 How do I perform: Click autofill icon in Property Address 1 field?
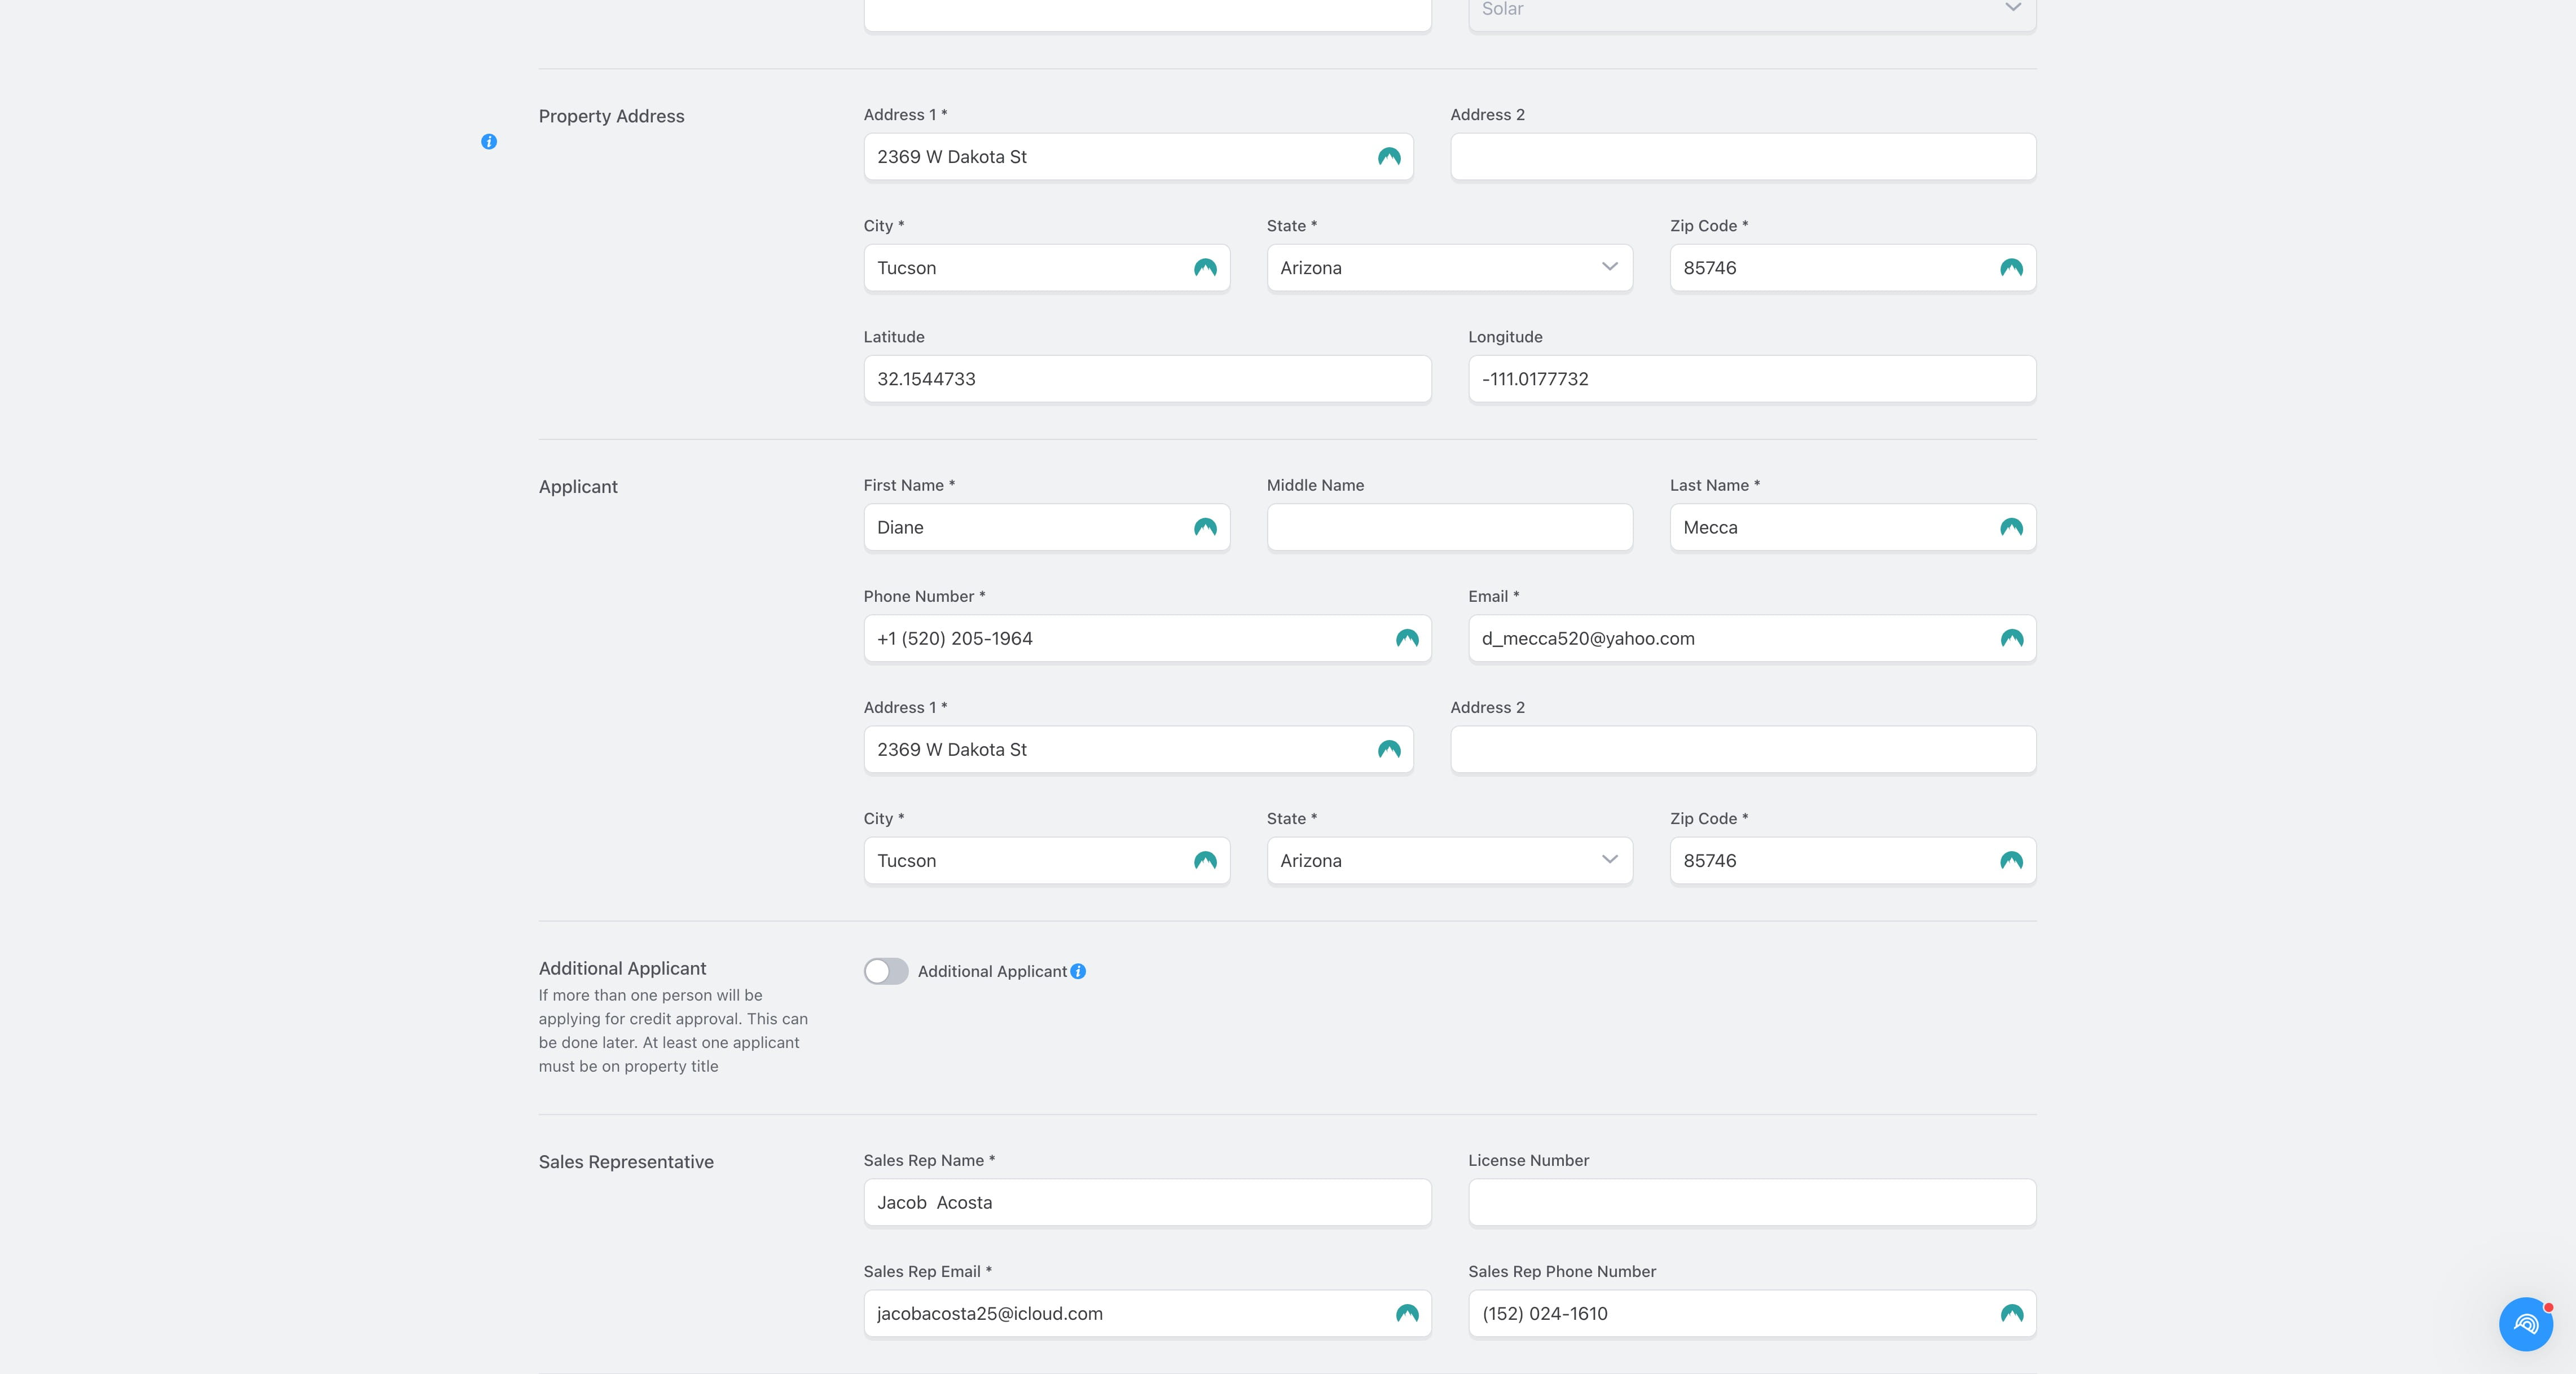click(1389, 157)
